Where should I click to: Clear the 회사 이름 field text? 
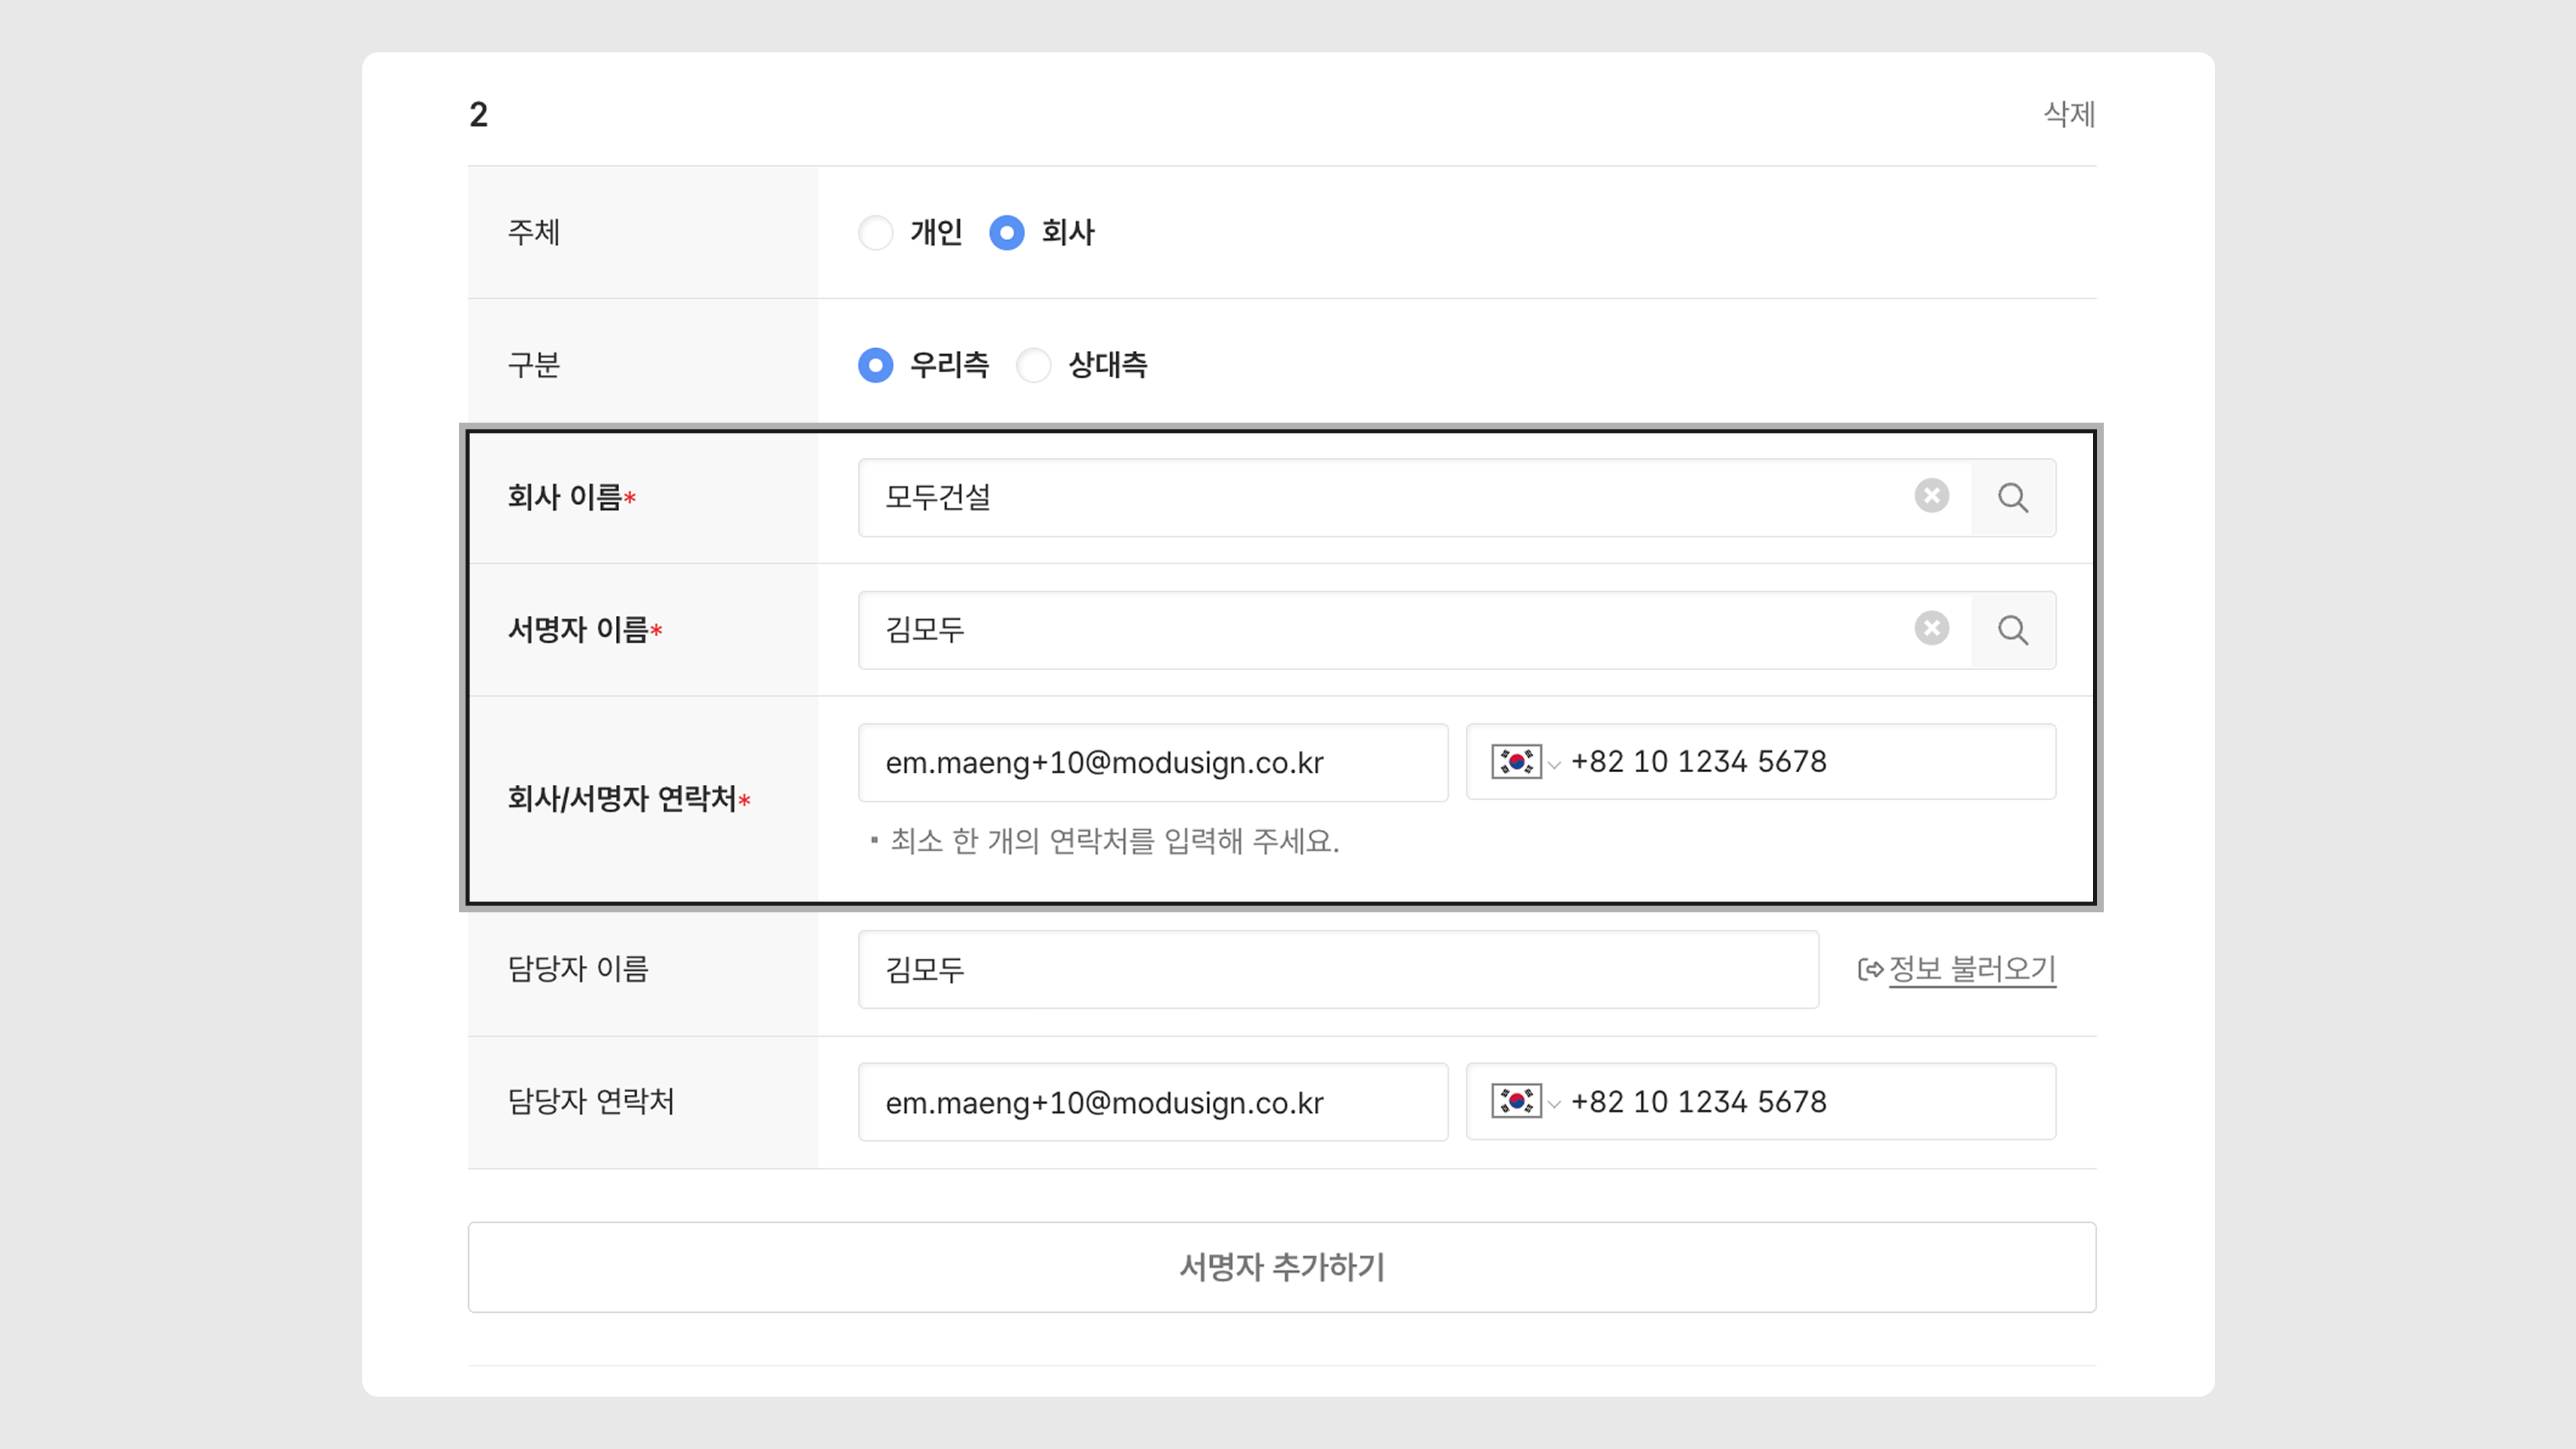point(1931,496)
